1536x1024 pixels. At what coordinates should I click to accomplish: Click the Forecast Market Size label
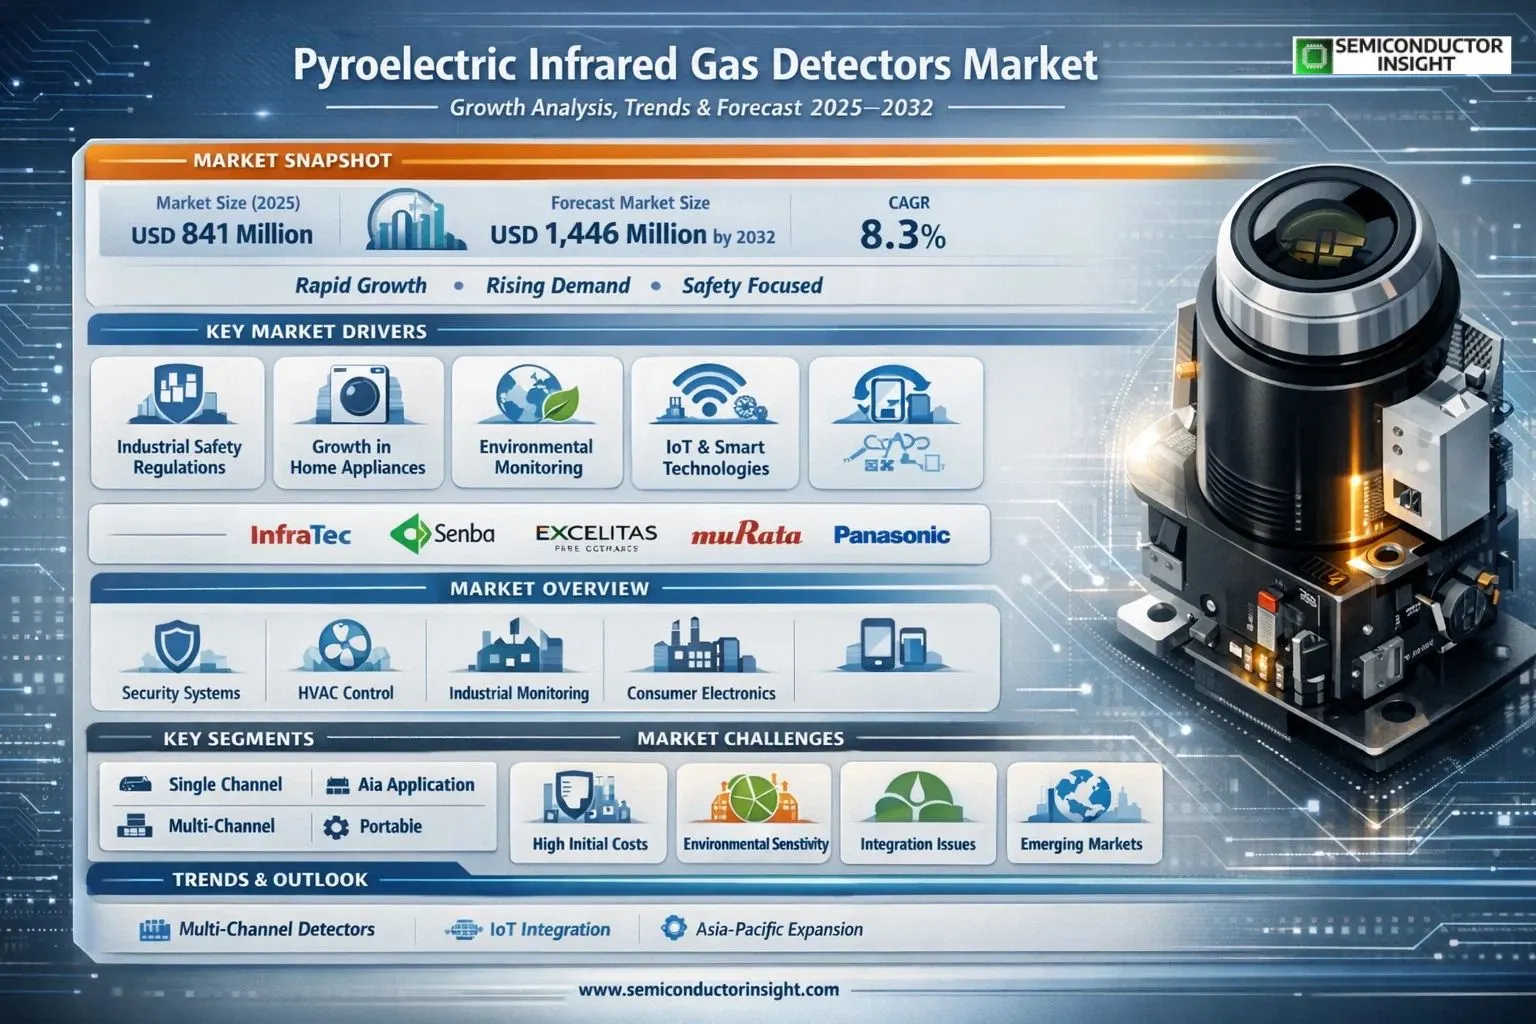pos(630,203)
